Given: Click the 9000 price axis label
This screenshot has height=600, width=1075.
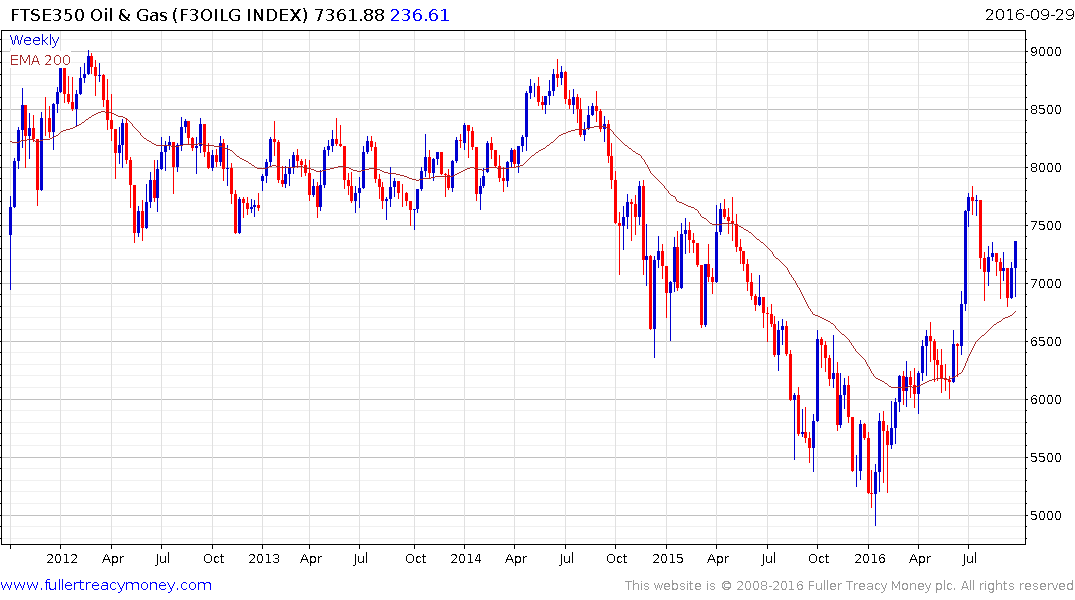Looking at the screenshot, I should coord(1046,51).
